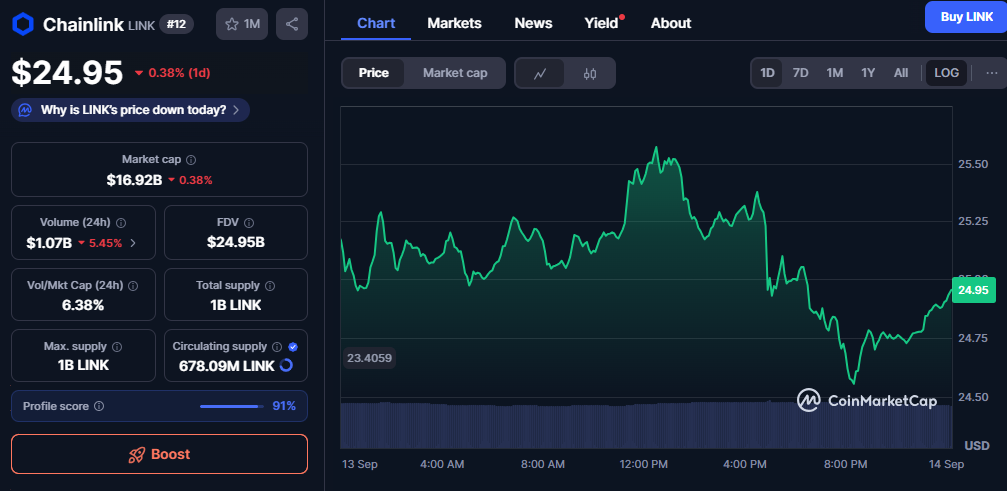Open the Markets tab
1007x491 pixels.
point(454,23)
